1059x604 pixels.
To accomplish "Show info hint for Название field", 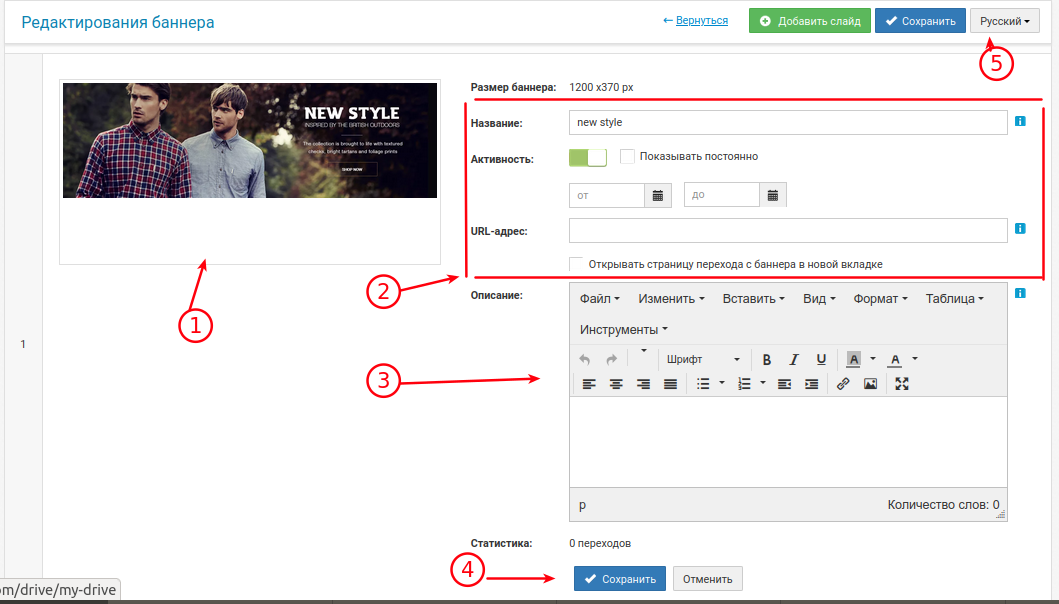I will (1021, 121).
